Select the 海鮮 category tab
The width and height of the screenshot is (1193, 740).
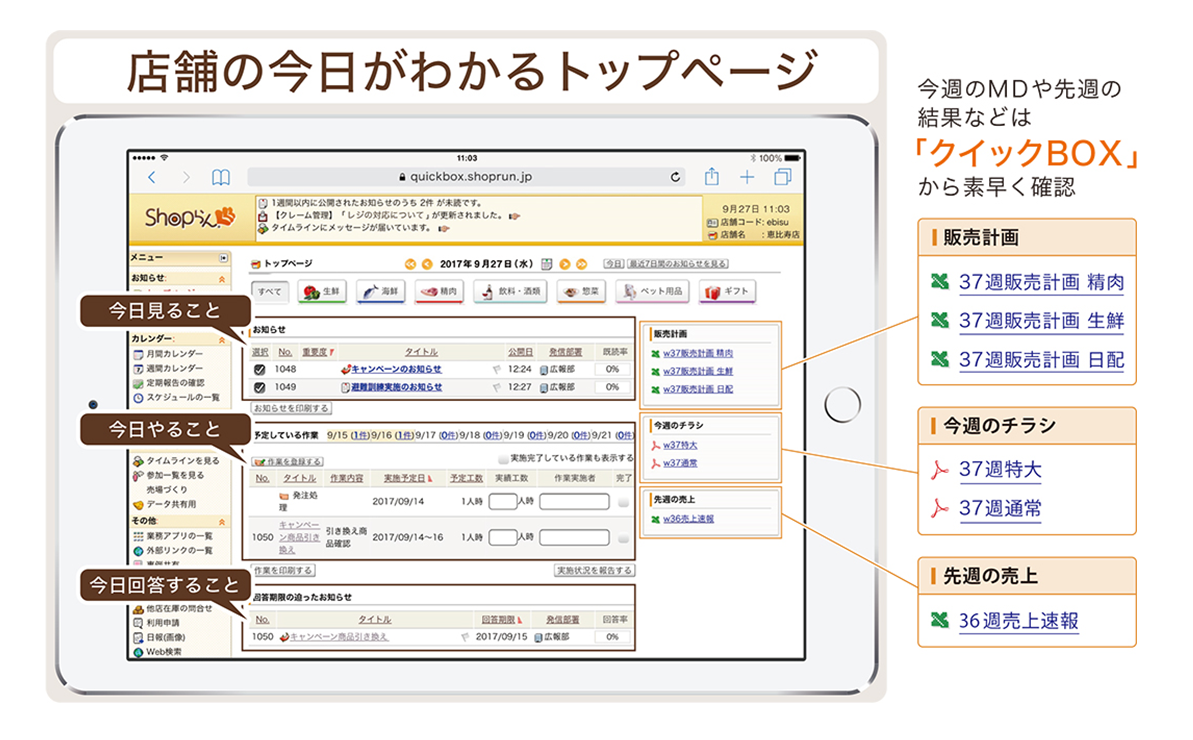click(380, 291)
